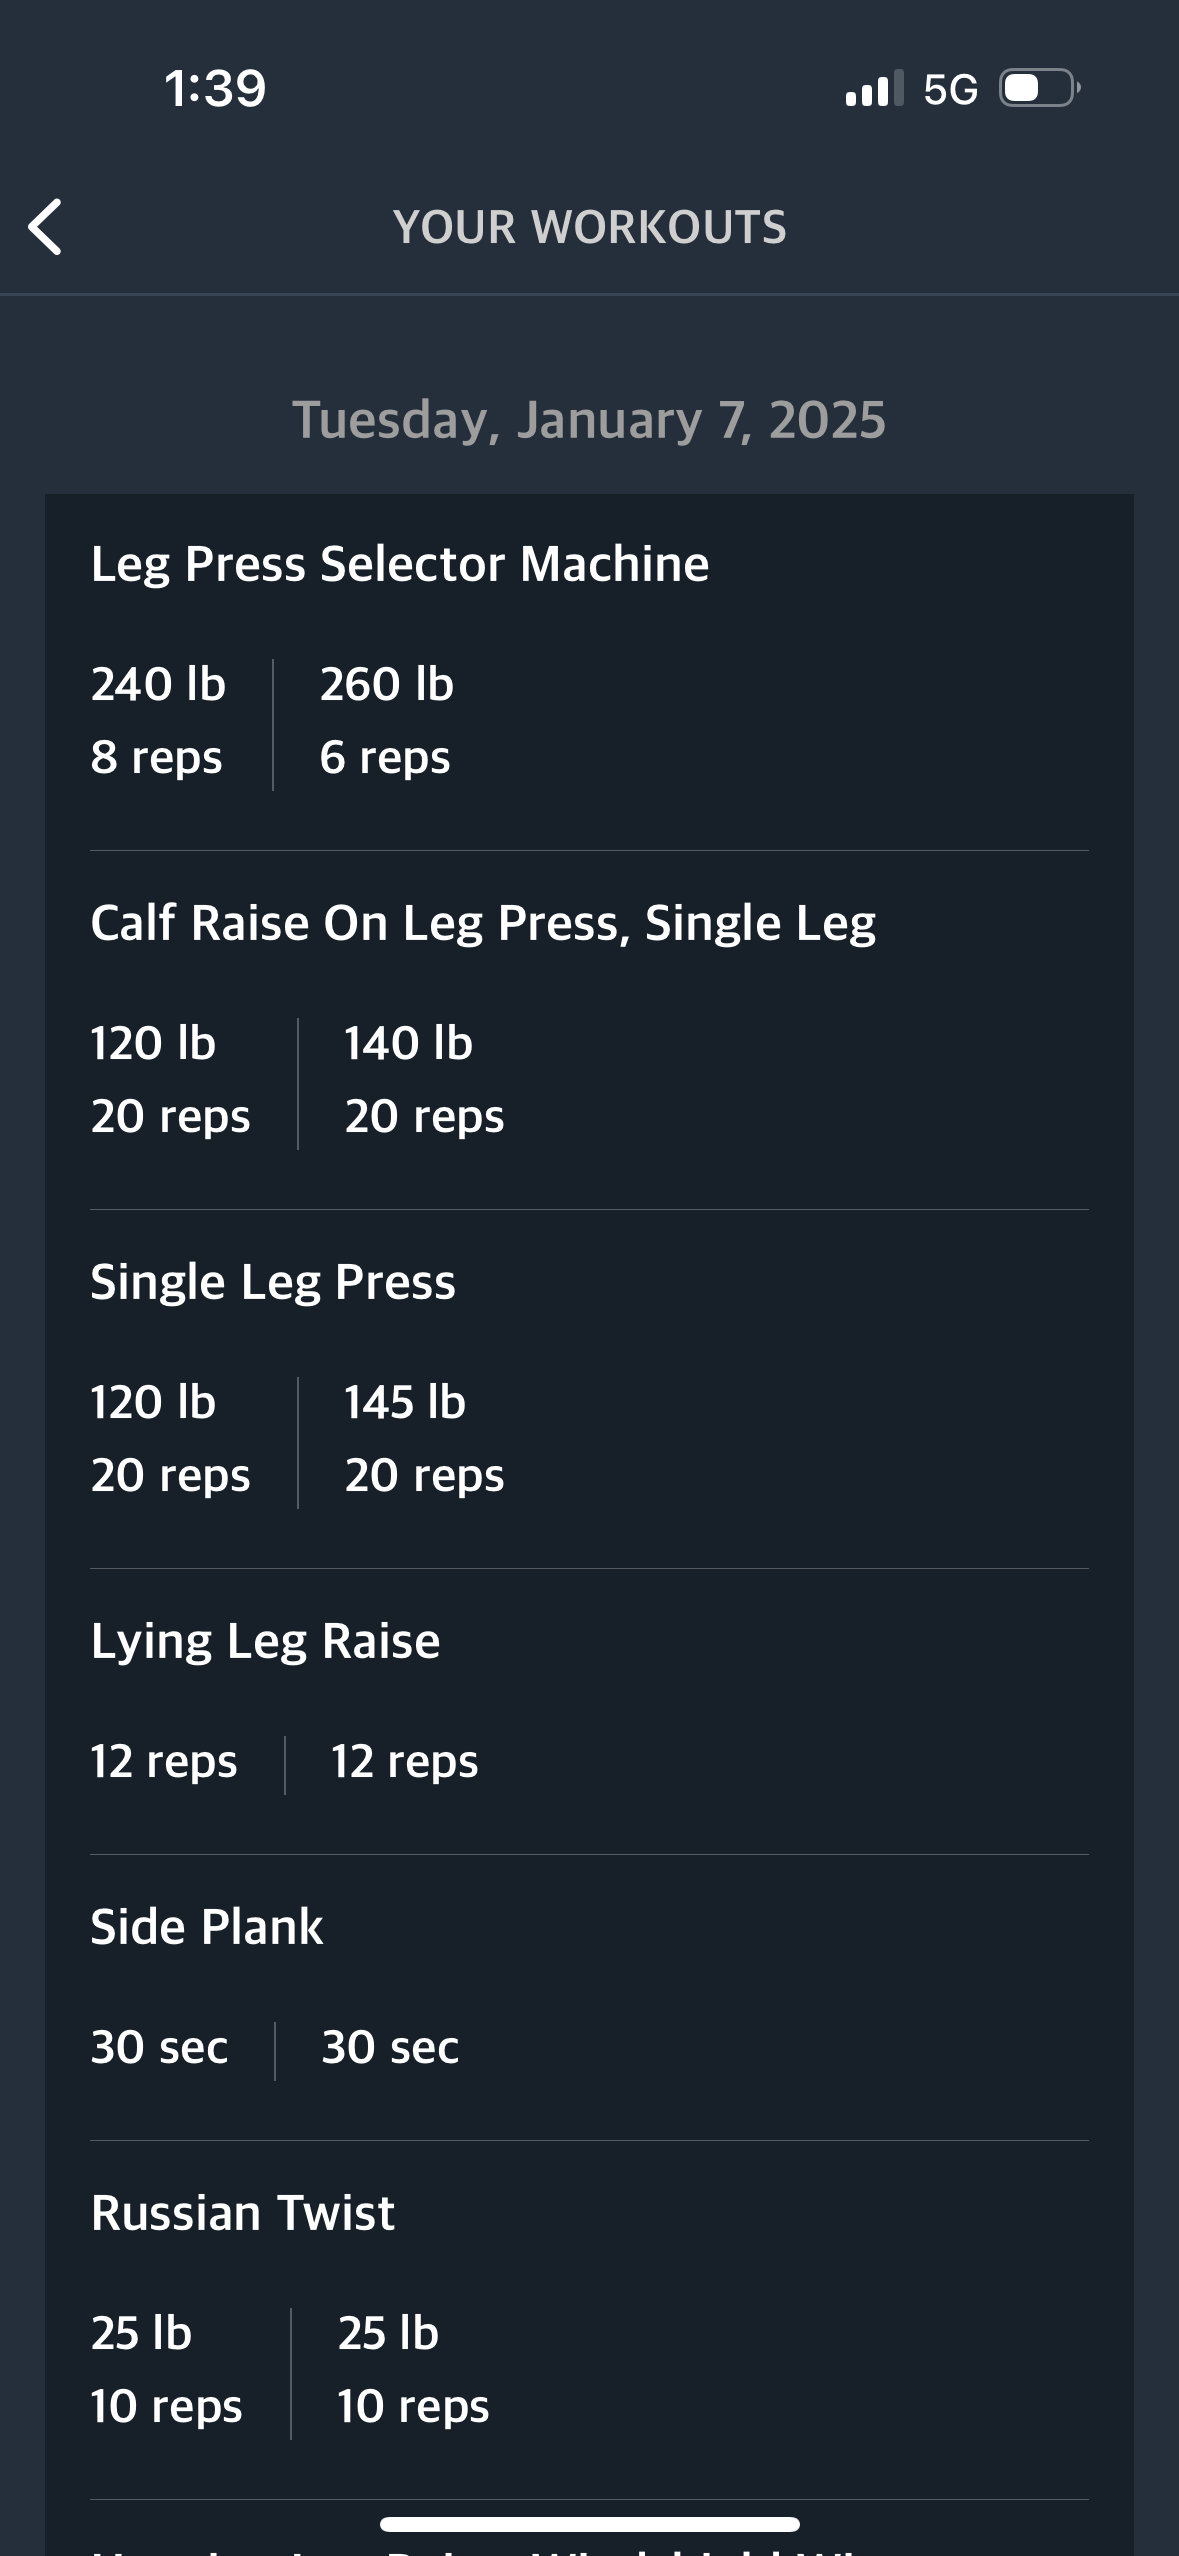Open the Lying Leg Raise exercise
Image resolution: width=1179 pixels, height=2556 pixels.
point(265,1641)
